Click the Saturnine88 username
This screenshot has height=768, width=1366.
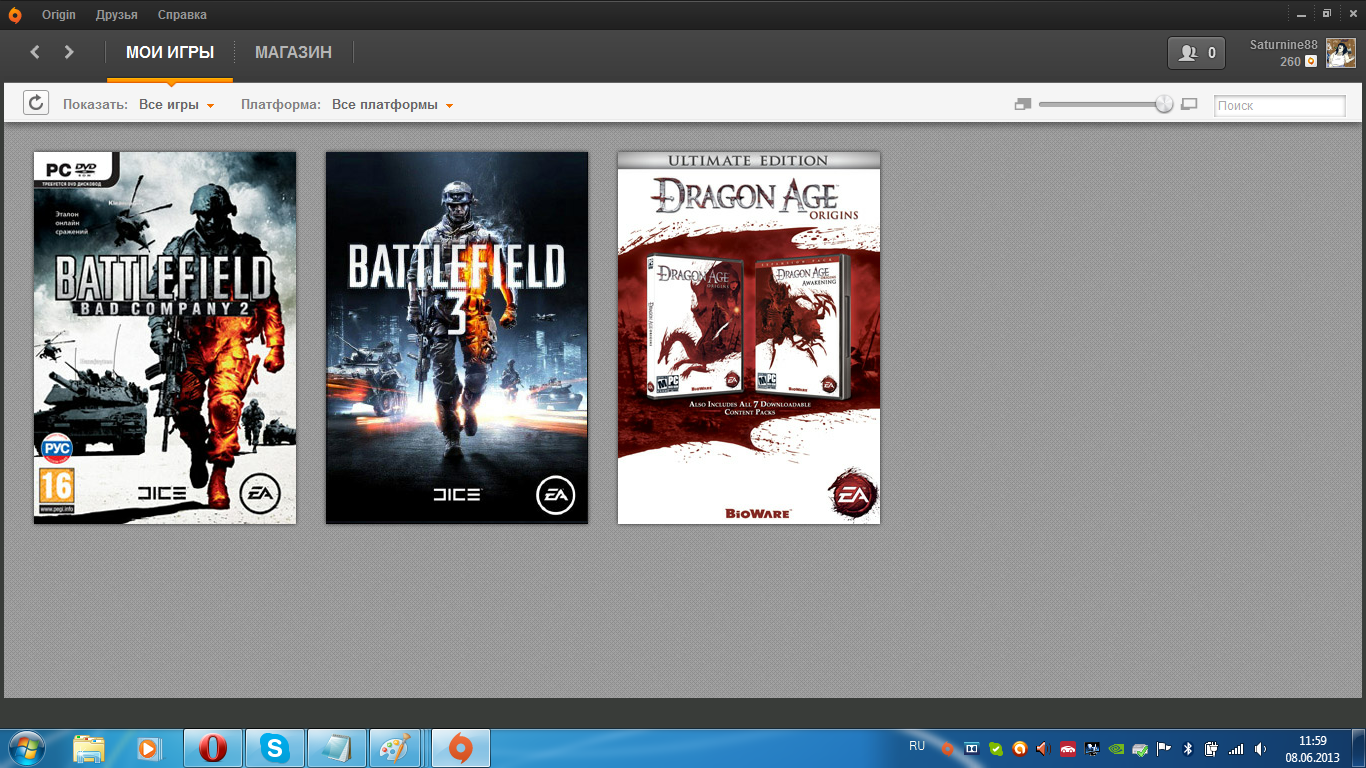click(1284, 45)
